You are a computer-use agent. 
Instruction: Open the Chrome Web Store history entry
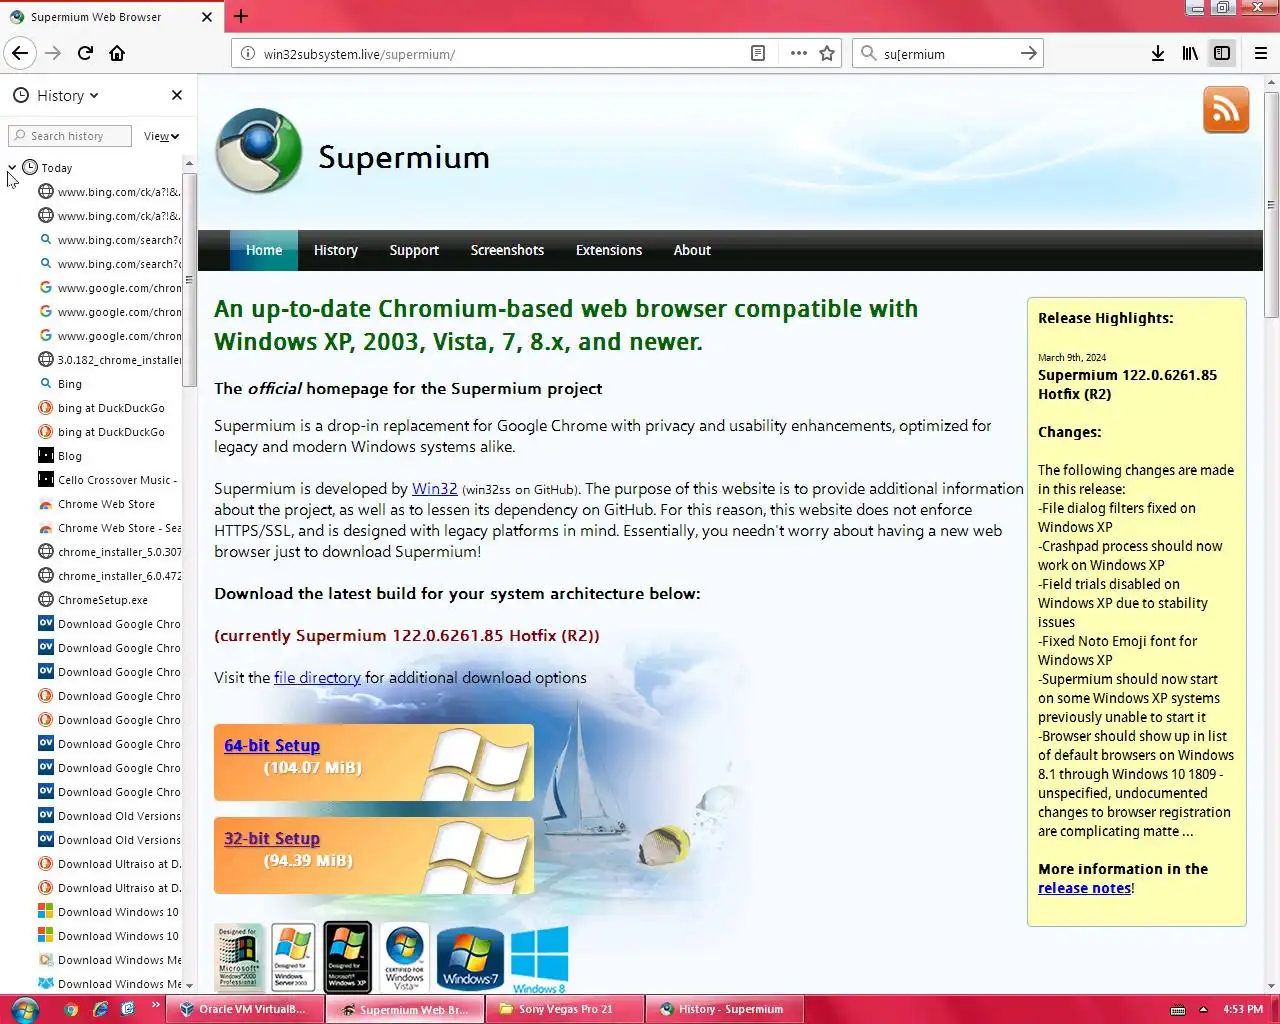click(107, 504)
